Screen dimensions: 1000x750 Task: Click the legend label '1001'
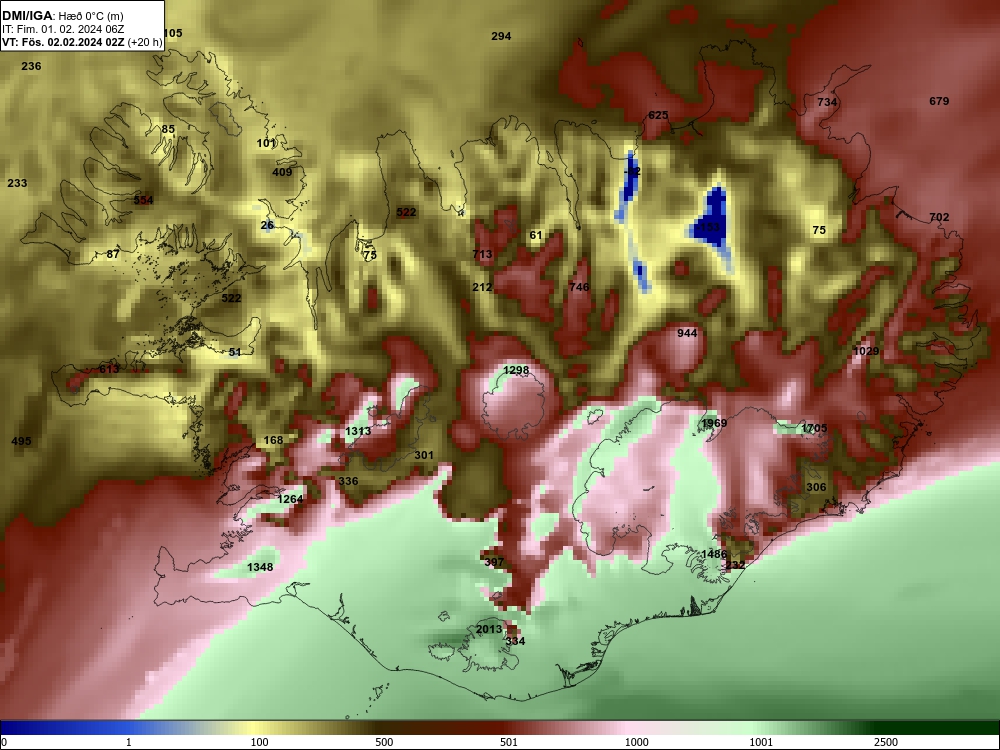tap(761, 742)
